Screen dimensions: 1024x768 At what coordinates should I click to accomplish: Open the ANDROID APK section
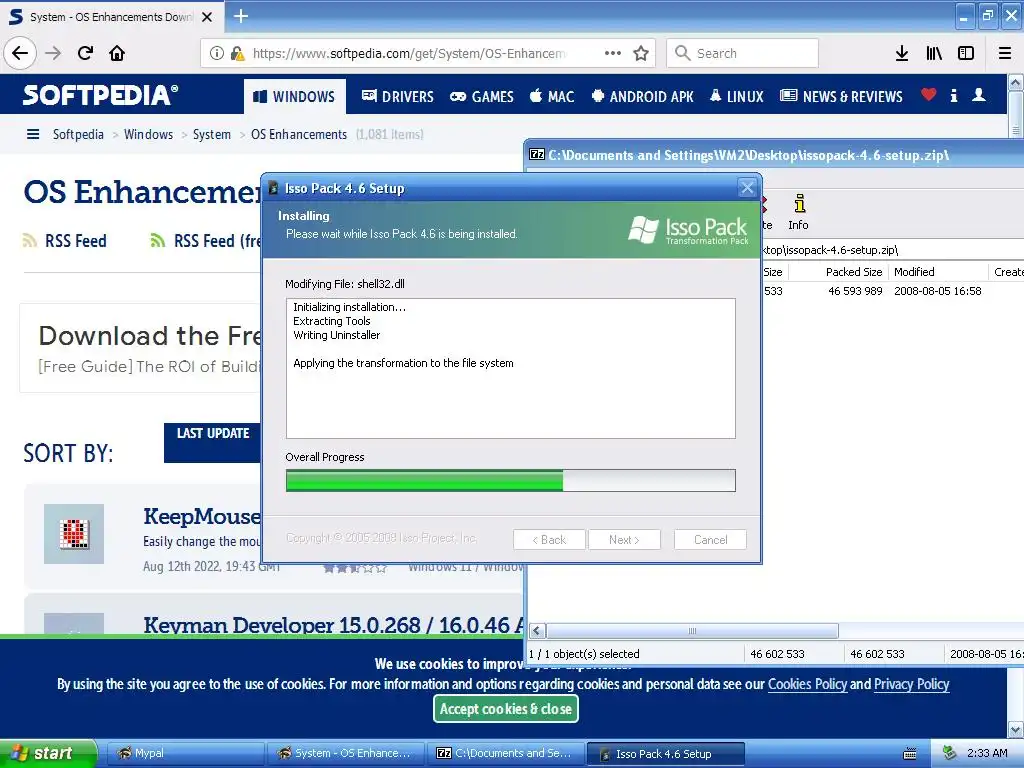click(643, 97)
